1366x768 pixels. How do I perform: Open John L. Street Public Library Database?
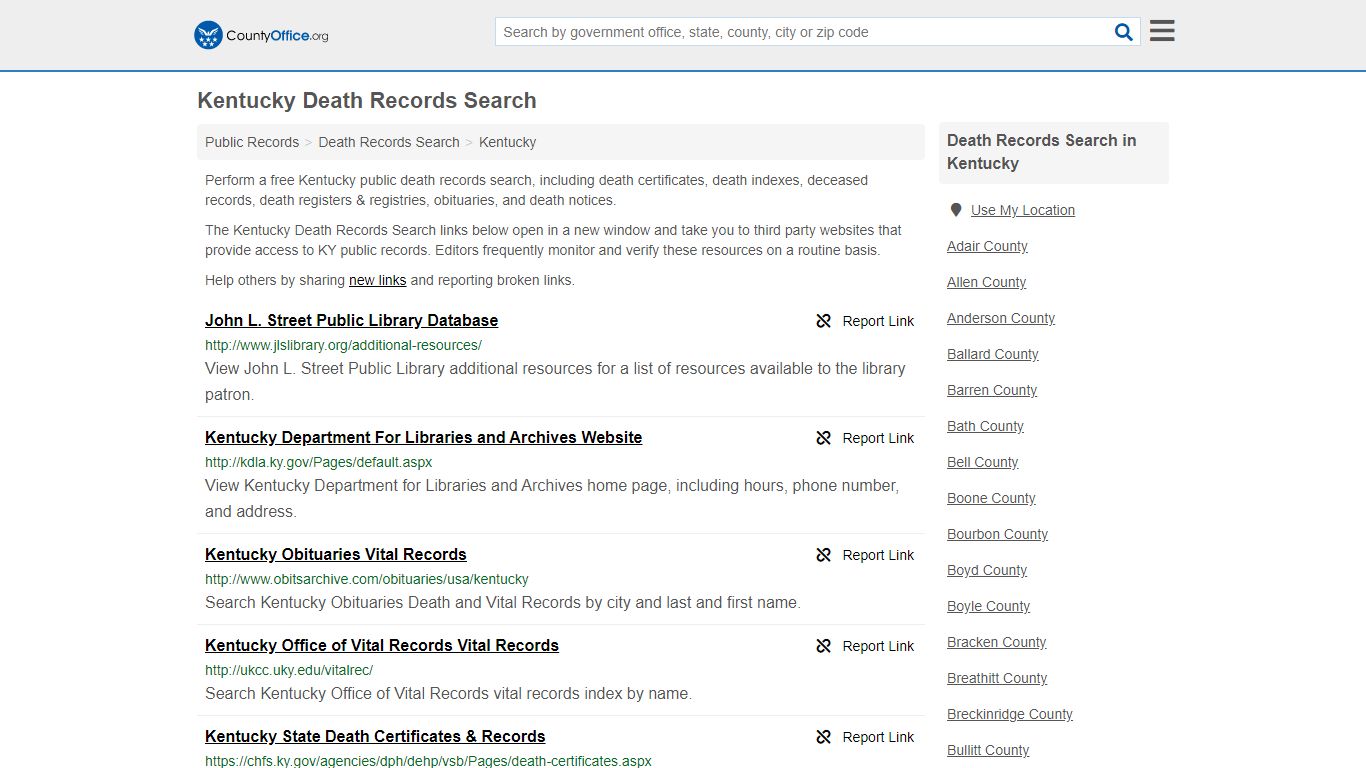point(351,320)
